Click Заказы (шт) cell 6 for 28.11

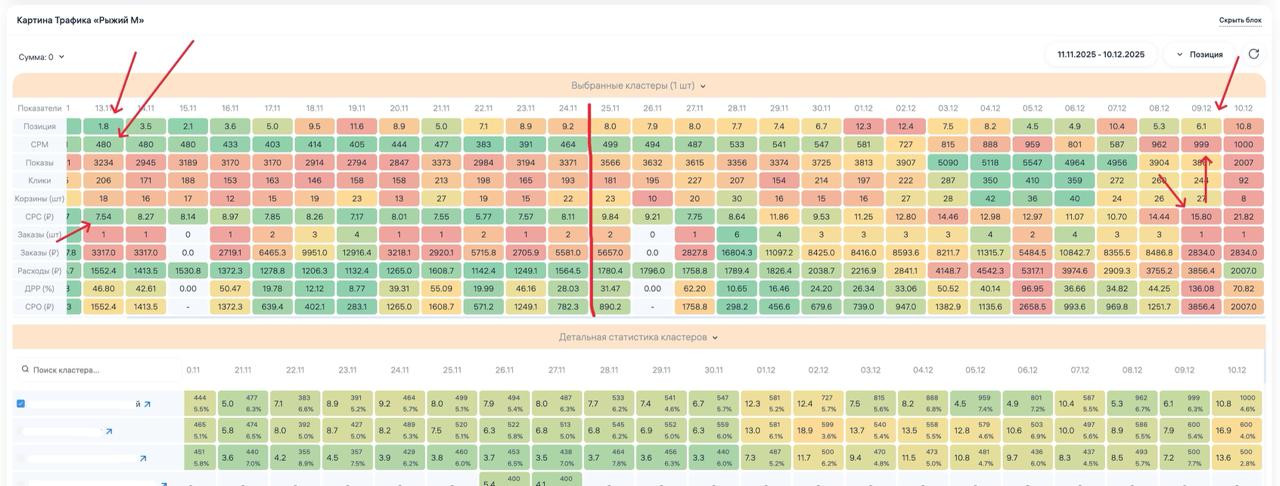pyautogui.click(x=737, y=234)
